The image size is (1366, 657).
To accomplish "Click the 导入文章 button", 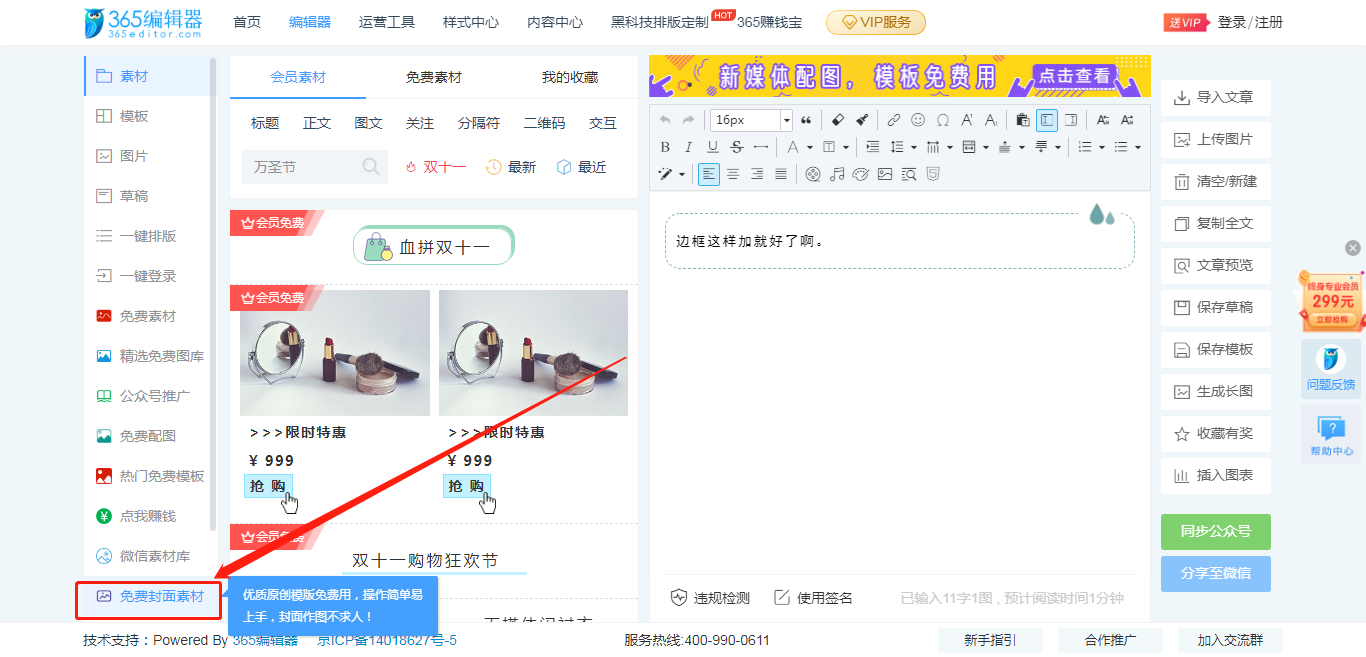I will pyautogui.click(x=1215, y=97).
